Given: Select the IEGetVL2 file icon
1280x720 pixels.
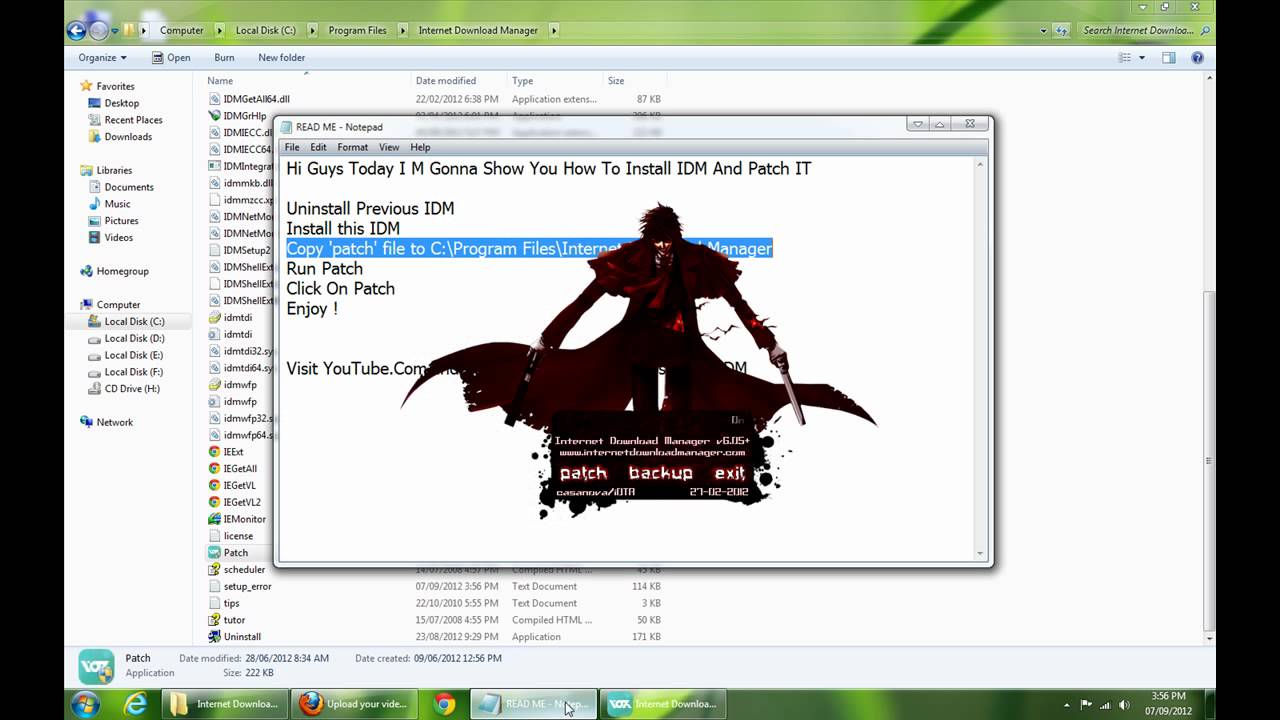Looking at the screenshot, I should click(214, 502).
